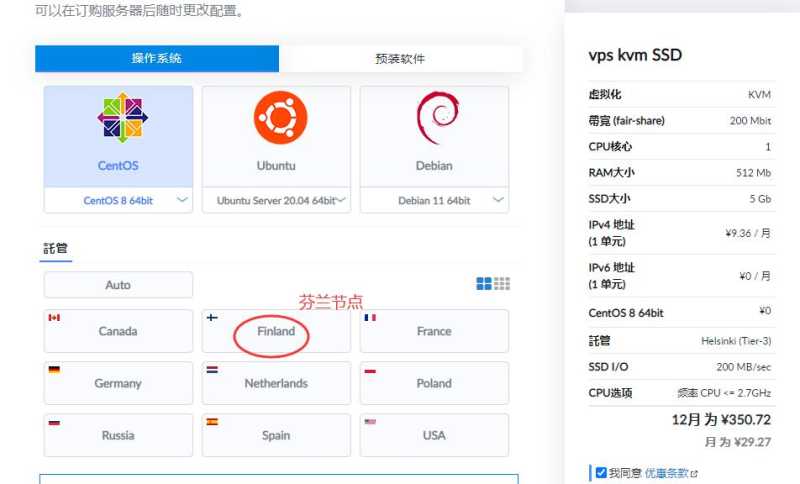
Task: Choose Canada as server location
Action: coord(118,331)
